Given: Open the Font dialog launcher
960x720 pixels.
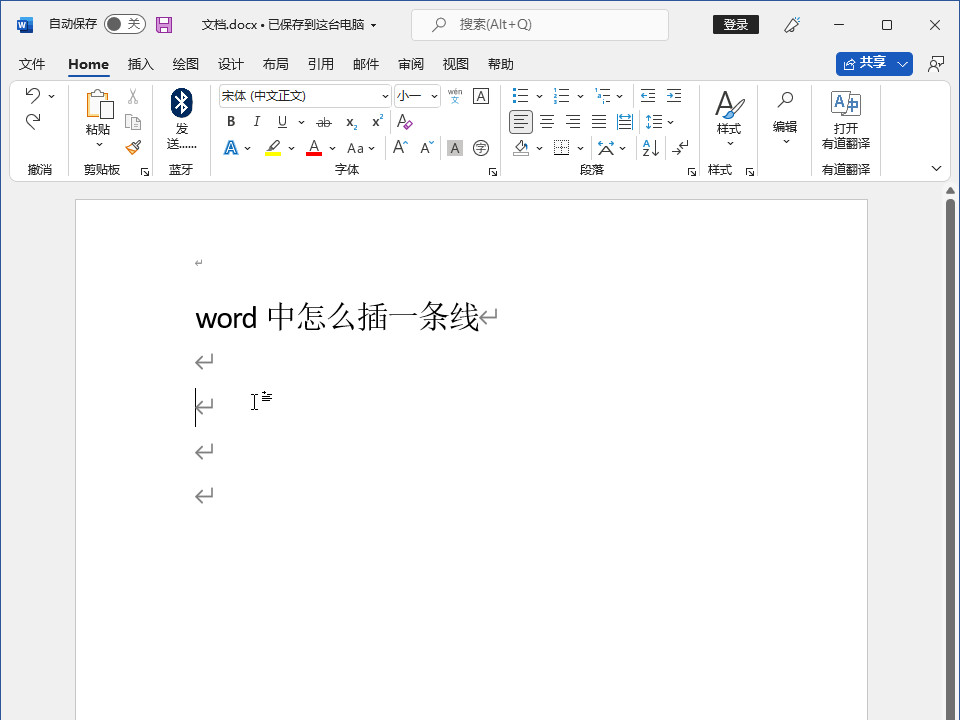Looking at the screenshot, I should (493, 172).
